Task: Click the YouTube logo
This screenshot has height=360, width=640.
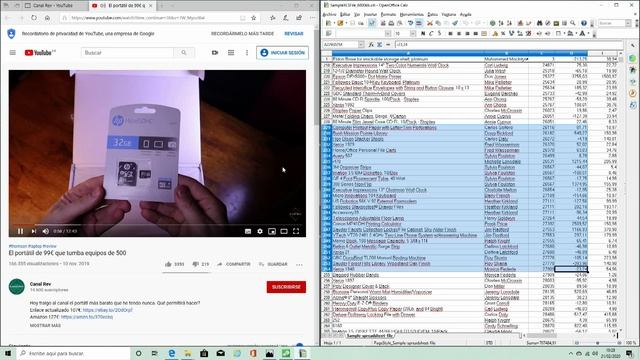Action: 40,53
